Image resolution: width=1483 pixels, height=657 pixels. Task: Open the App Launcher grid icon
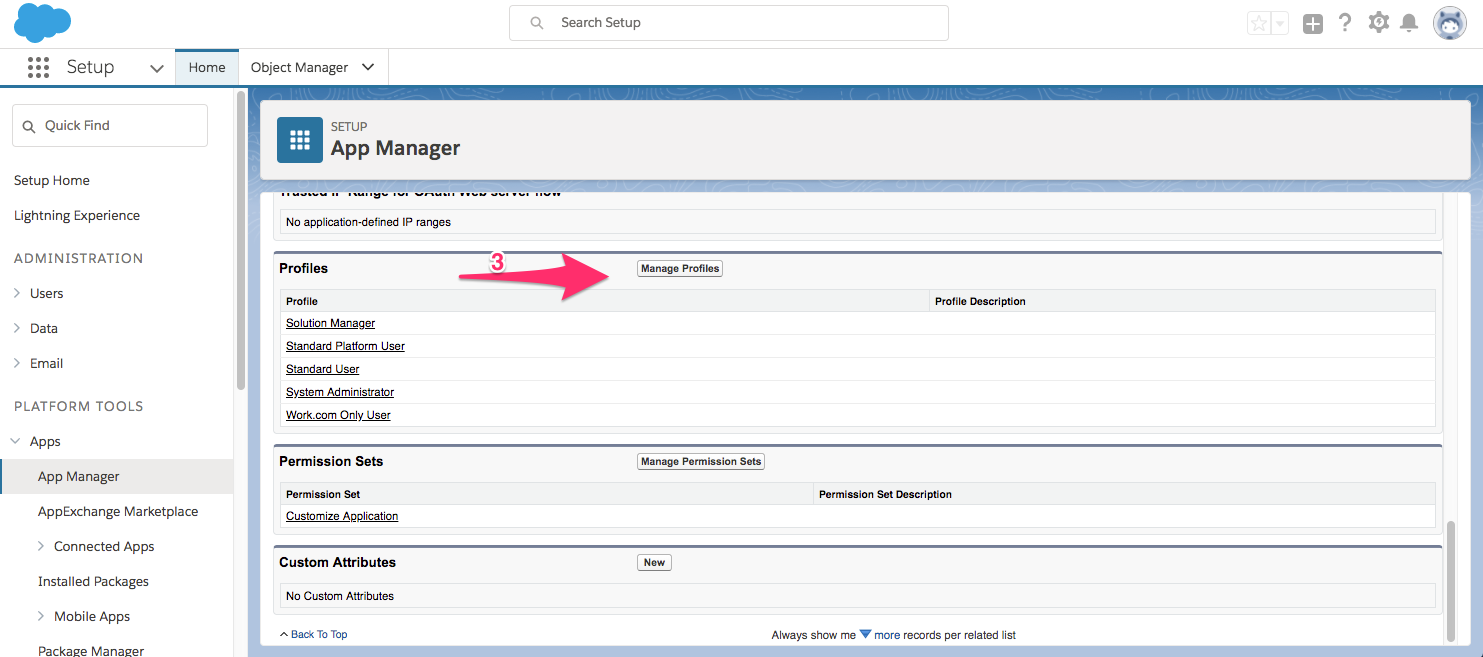[x=38, y=67]
